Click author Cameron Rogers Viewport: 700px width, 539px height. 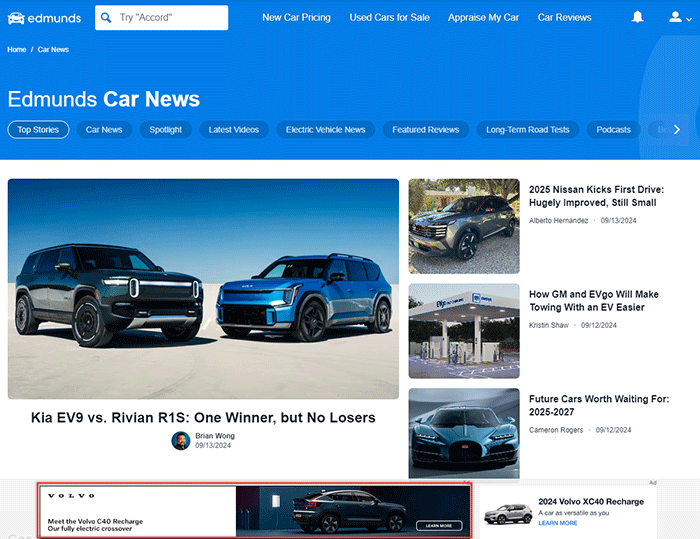tap(556, 430)
